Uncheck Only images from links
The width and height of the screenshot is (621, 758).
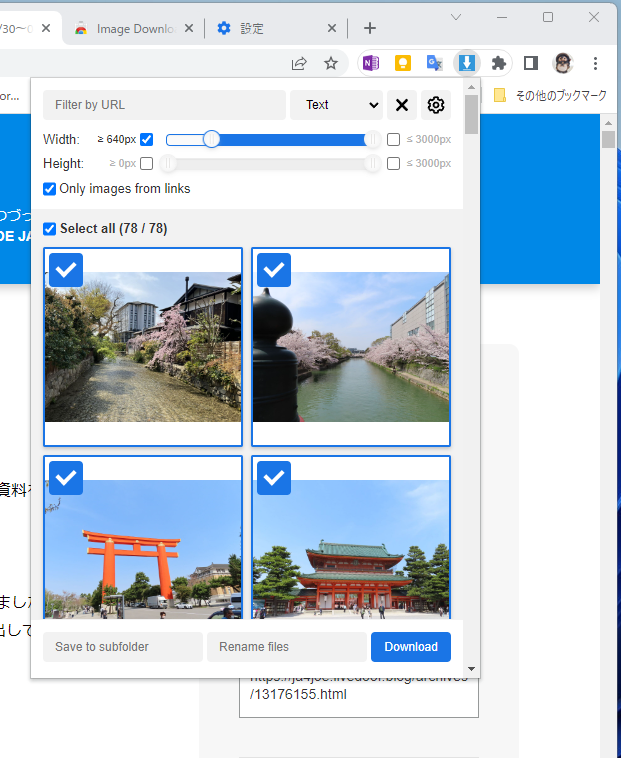click(x=49, y=189)
